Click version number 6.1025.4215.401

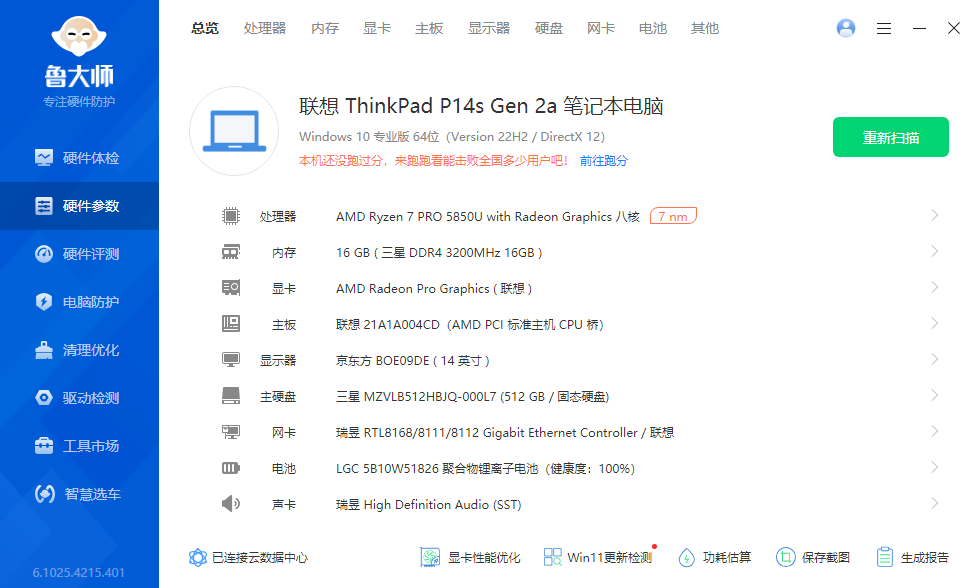pos(79,572)
